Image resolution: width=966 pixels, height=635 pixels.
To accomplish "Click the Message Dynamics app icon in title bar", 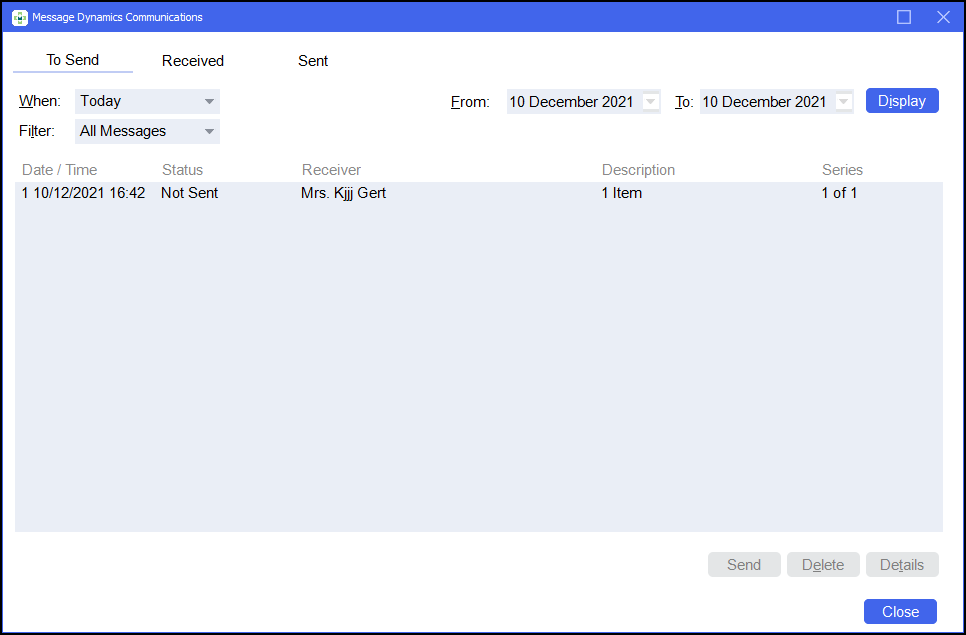I will point(19,17).
